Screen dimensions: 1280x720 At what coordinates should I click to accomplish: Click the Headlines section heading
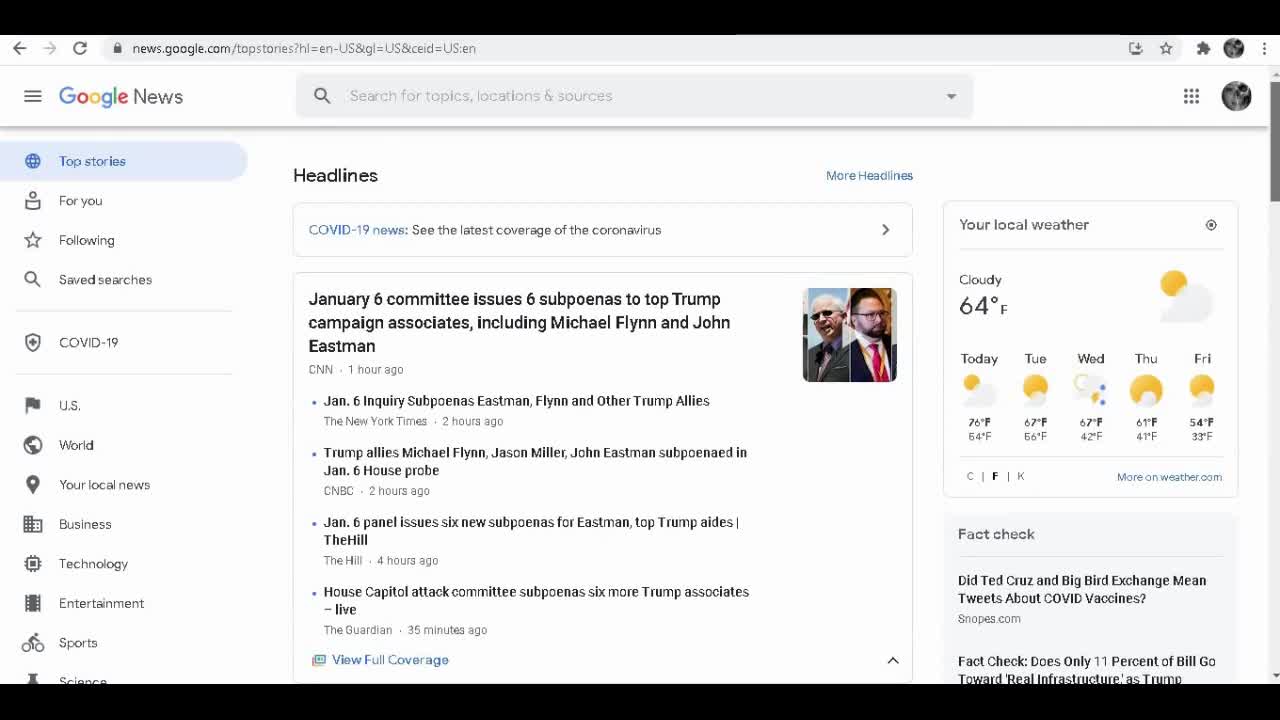pos(335,175)
